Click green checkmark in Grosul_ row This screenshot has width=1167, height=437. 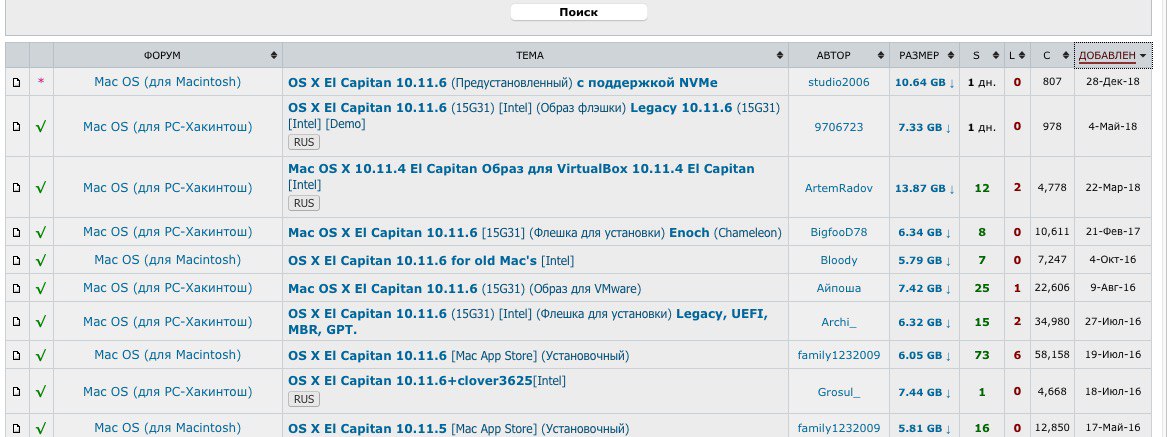(41, 391)
